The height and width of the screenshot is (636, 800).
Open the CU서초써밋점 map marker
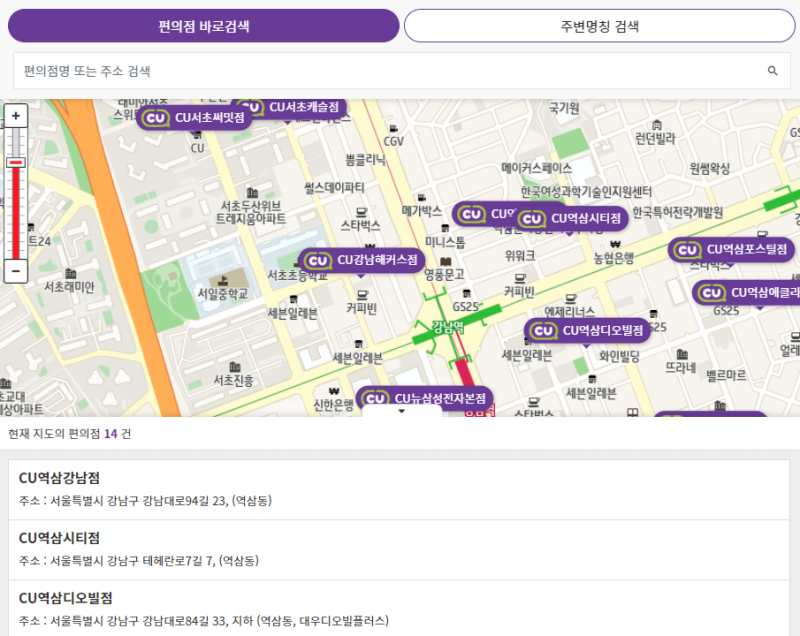194,118
